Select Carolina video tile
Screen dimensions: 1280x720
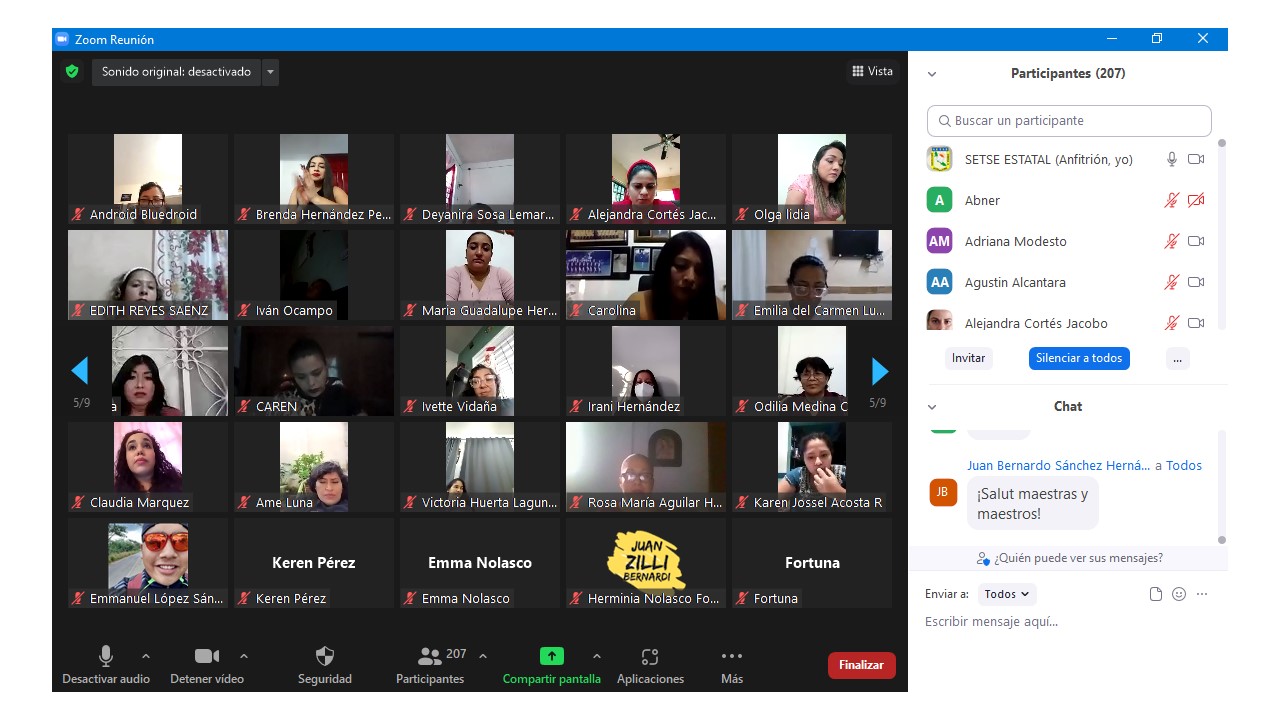pyautogui.click(x=646, y=275)
